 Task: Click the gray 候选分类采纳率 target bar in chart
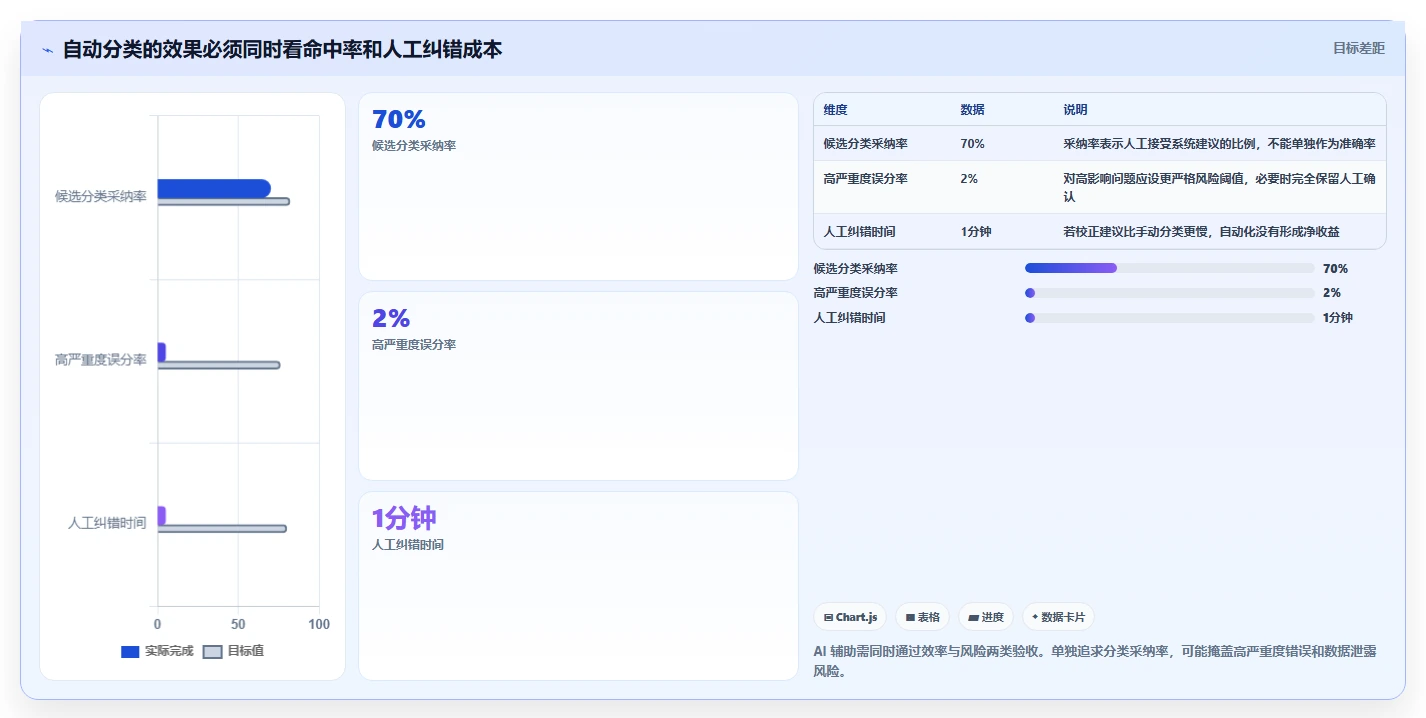pyautogui.click(x=223, y=202)
